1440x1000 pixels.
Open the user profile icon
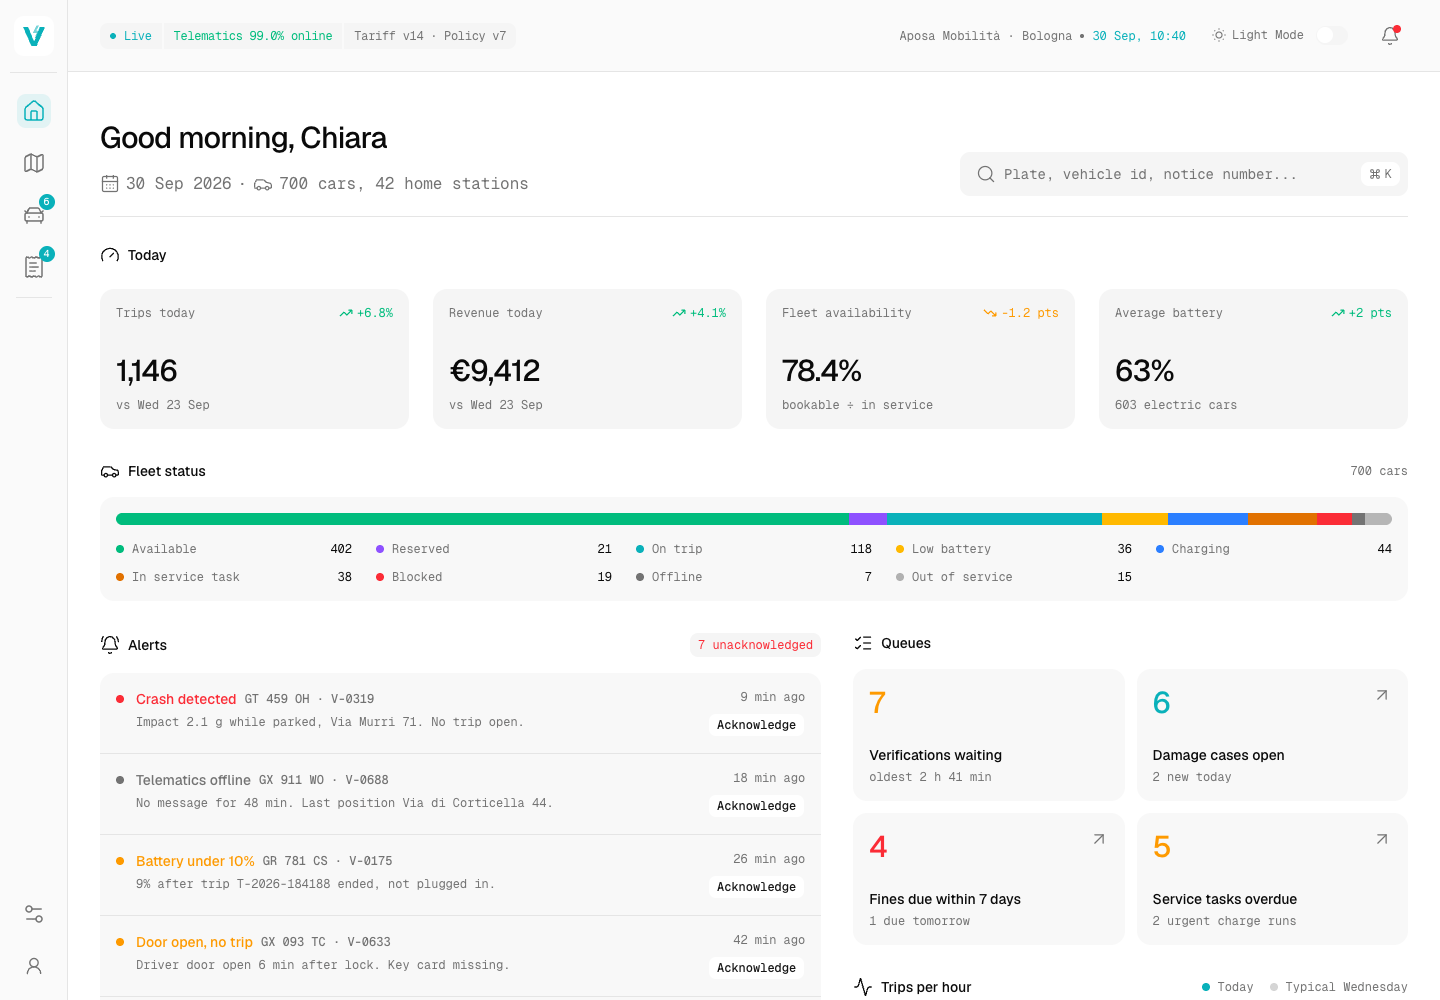coord(34,966)
